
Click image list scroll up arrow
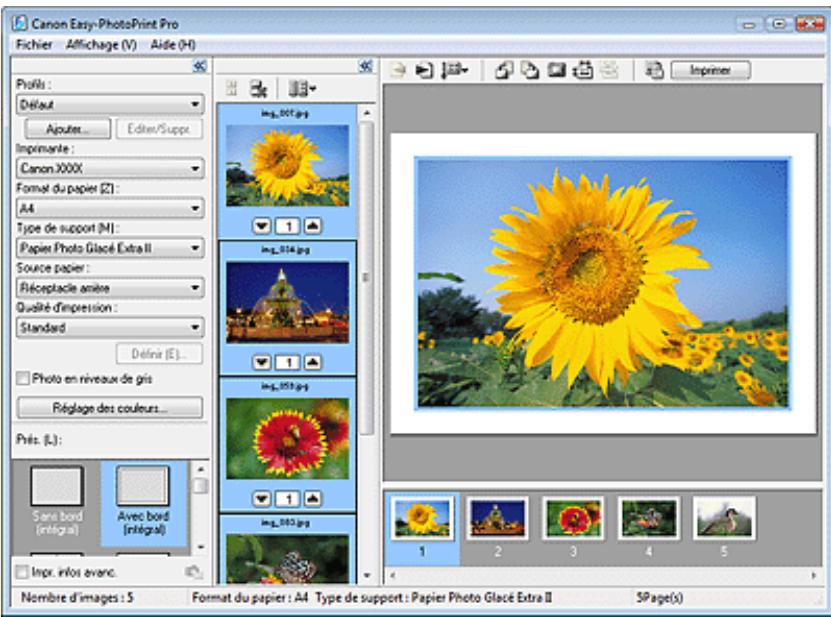tap(367, 112)
